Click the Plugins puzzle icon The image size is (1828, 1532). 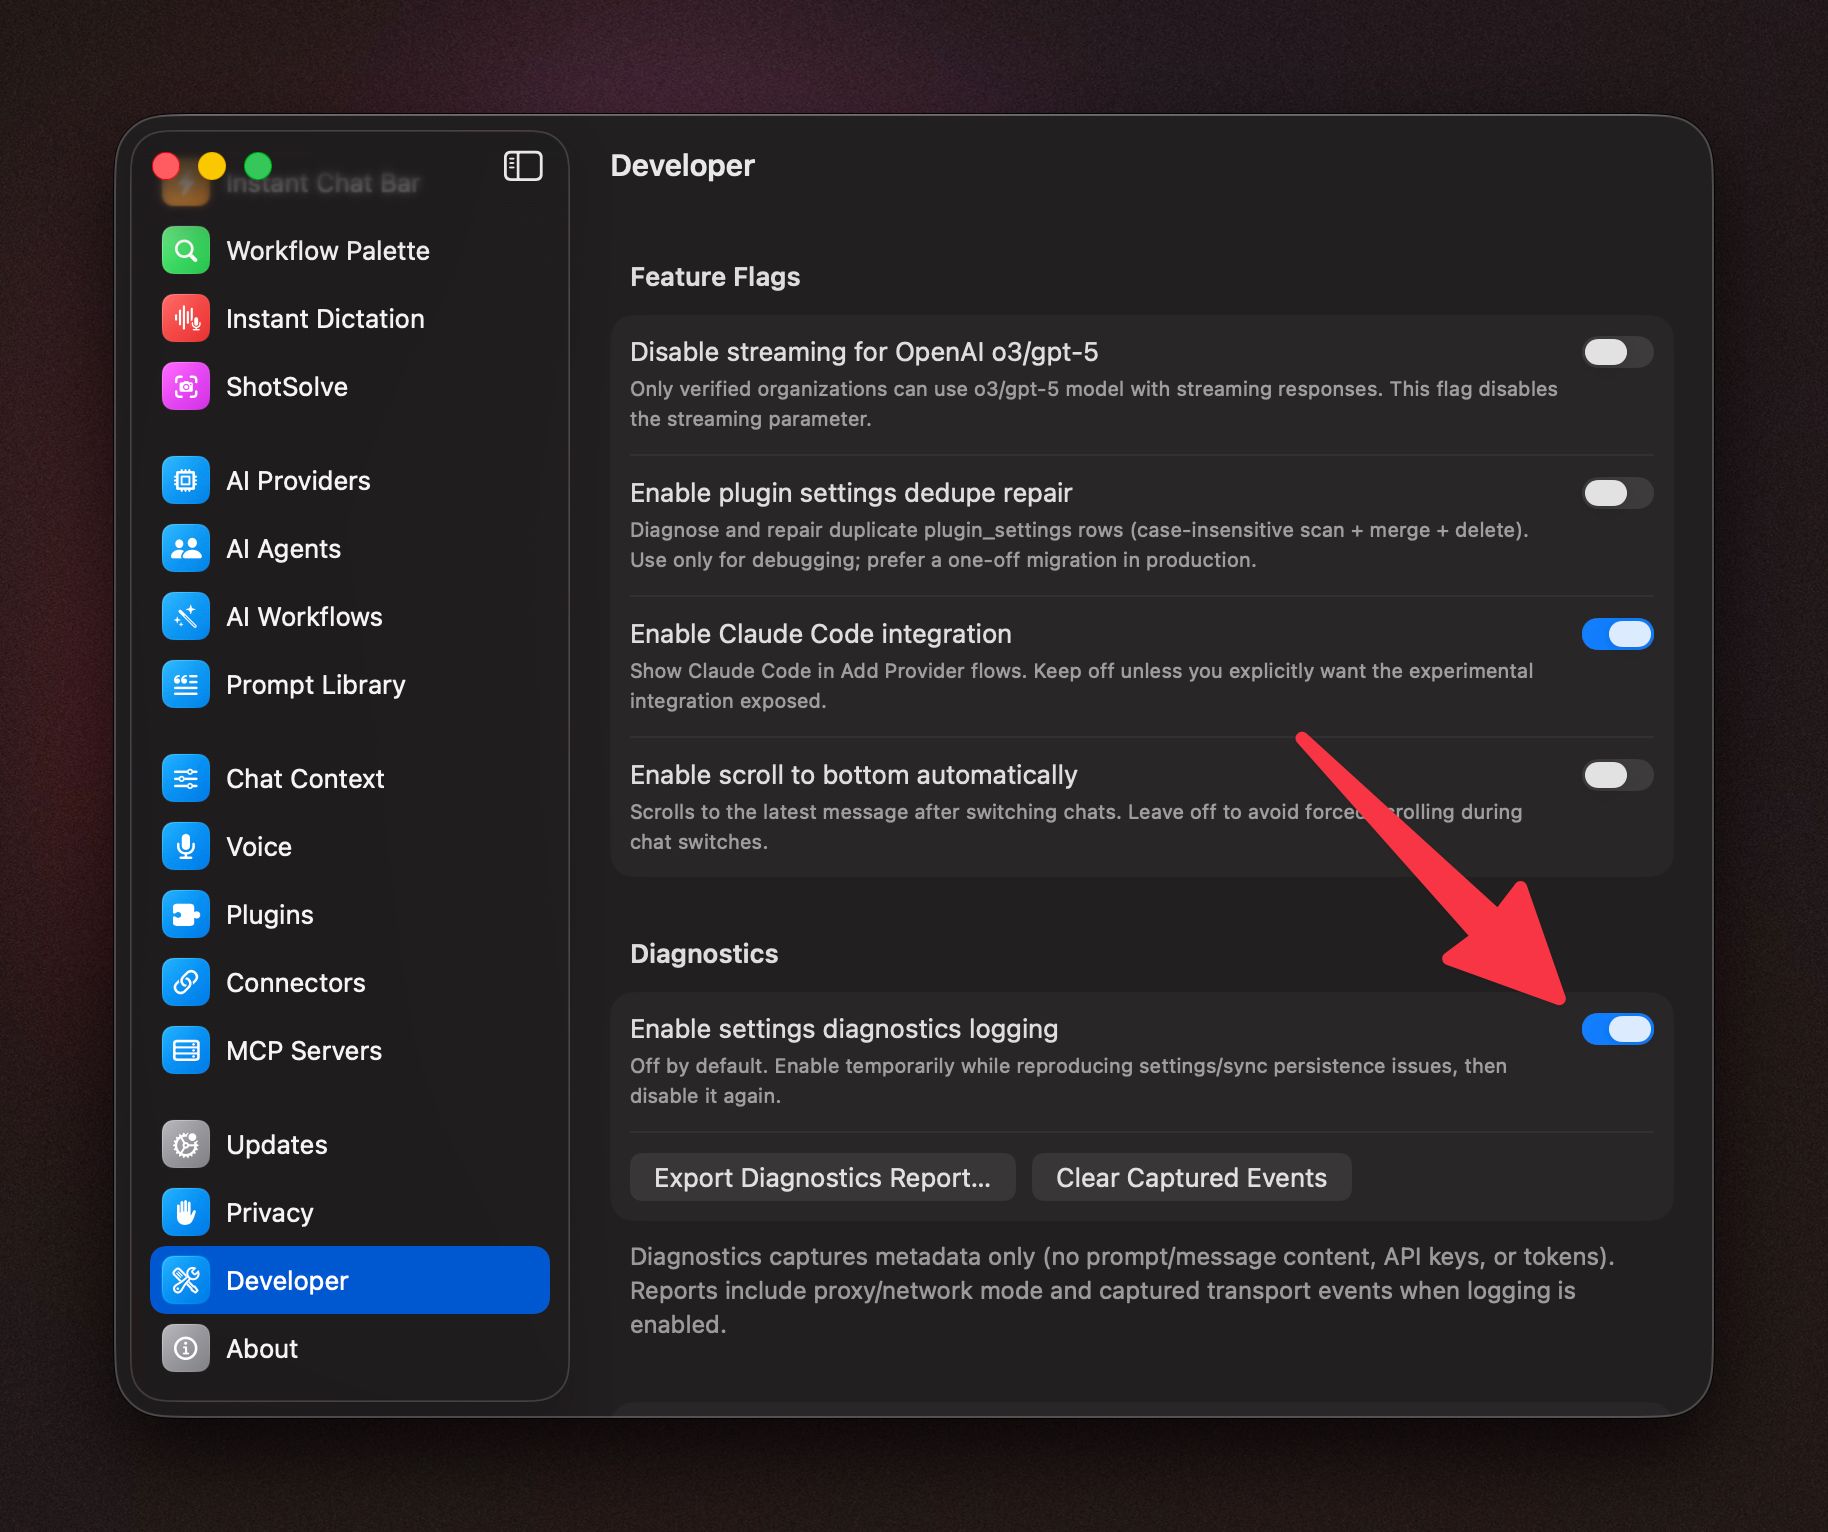(186, 914)
